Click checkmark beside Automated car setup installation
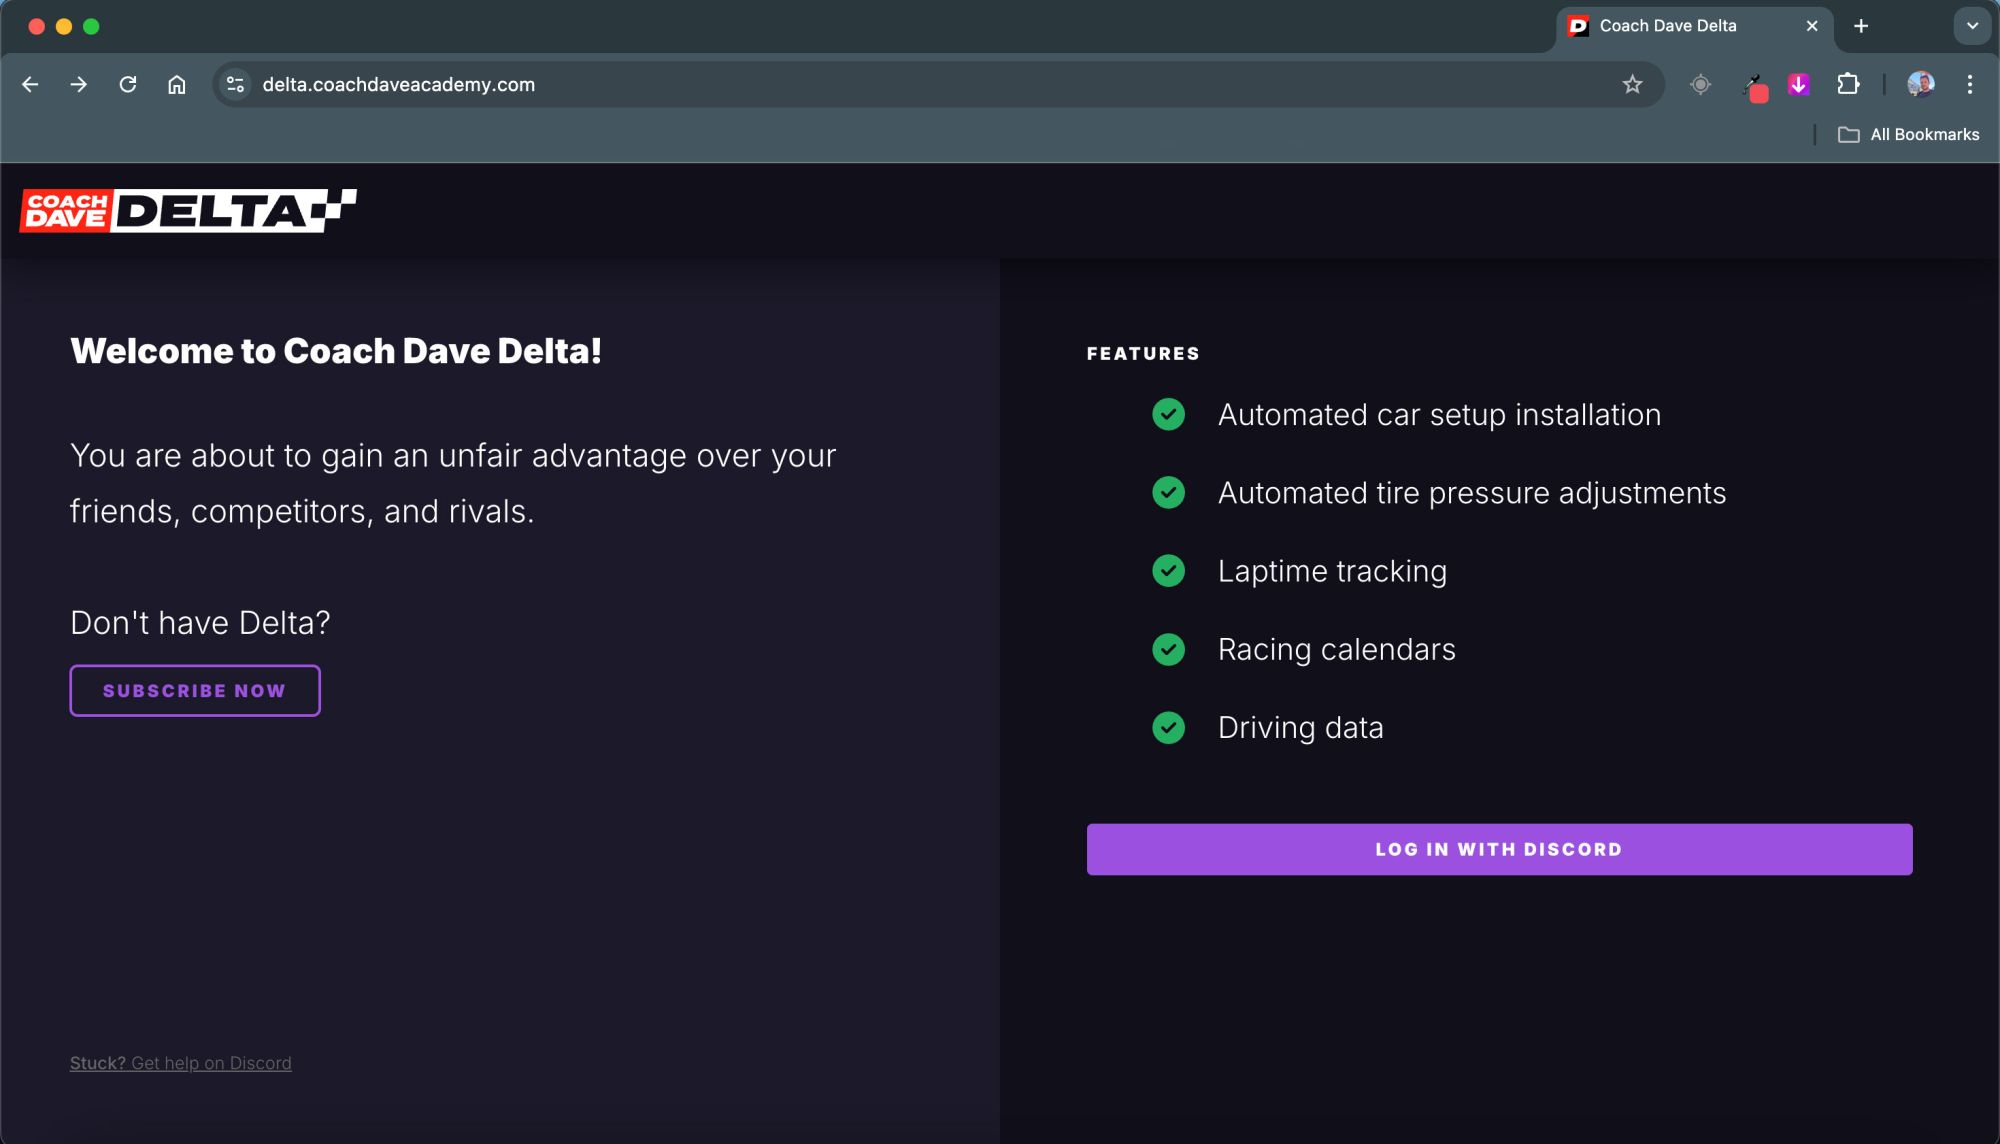The width and height of the screenshot is (2000, 1144). click(1168, 414)
